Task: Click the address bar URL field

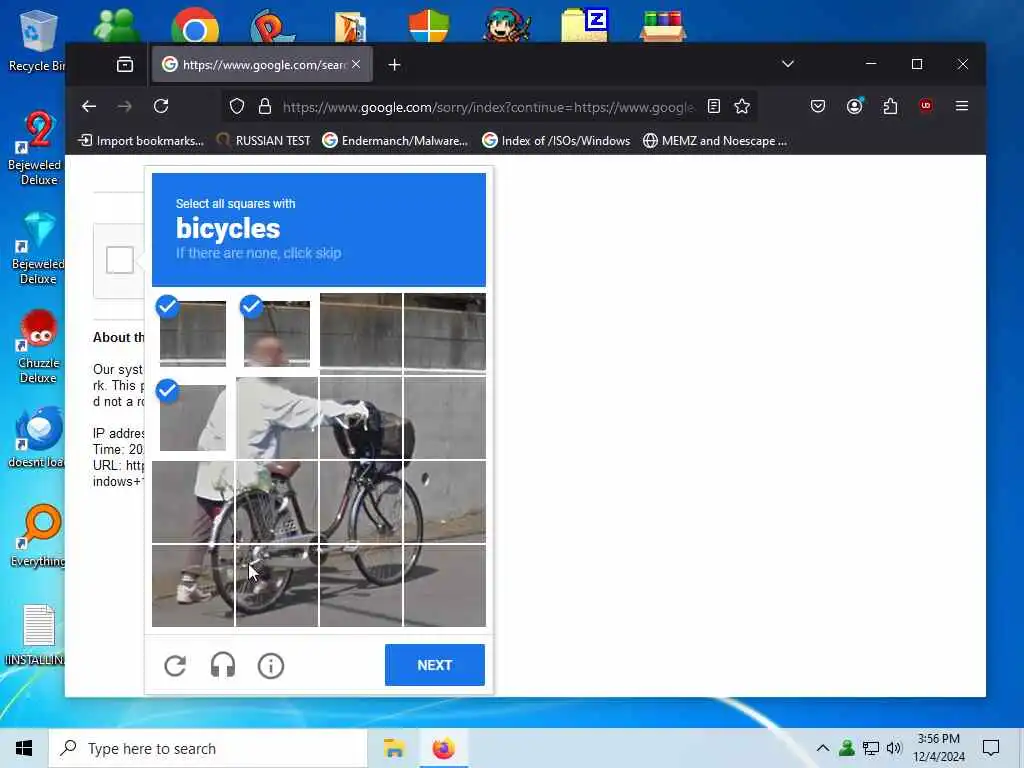Action: [488, 106]
